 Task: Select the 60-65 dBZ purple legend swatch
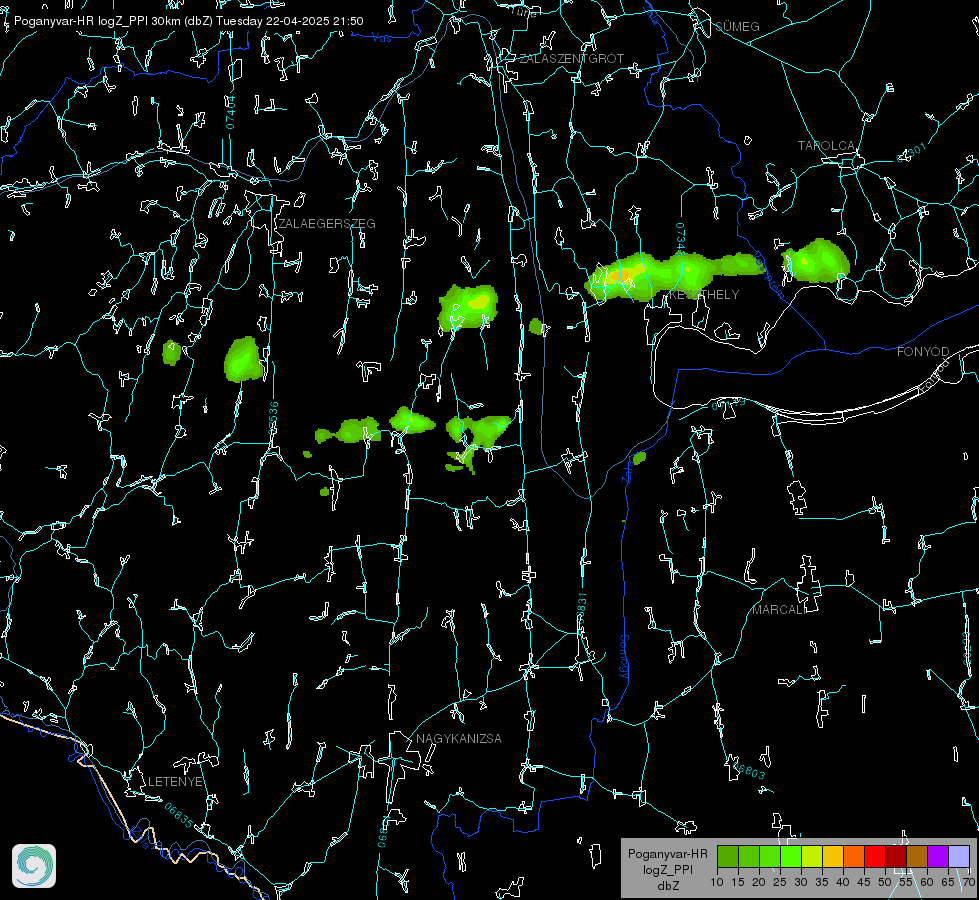(938, 856)
